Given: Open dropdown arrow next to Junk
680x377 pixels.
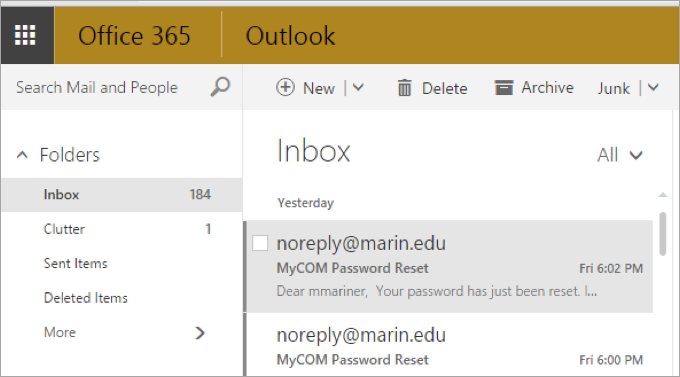Looking at the screenshot, I should click(653, 88).
